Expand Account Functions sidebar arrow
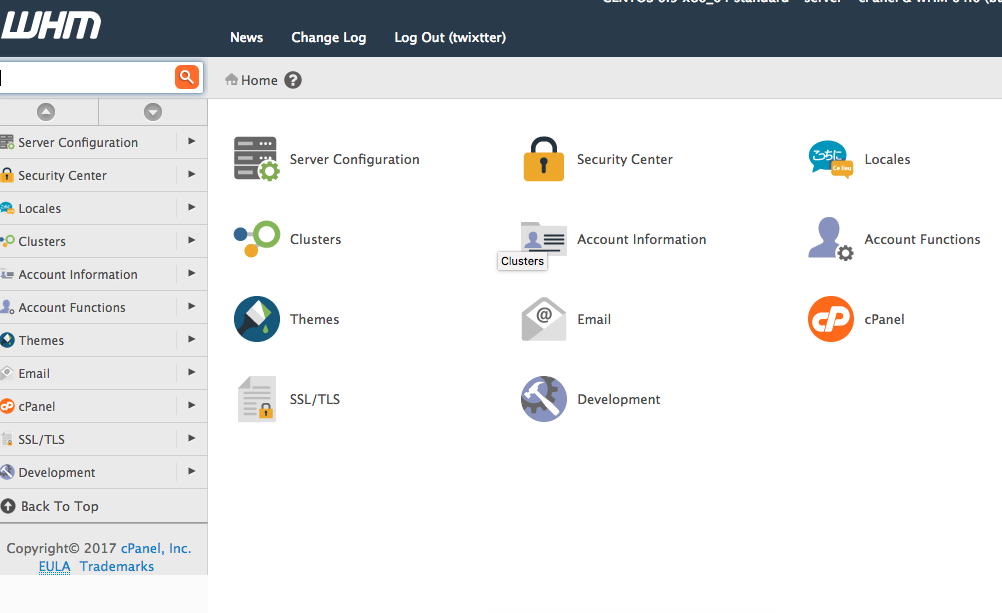Image resolution: width=1002 pixels, height=613 pixels. click(192, 306)
